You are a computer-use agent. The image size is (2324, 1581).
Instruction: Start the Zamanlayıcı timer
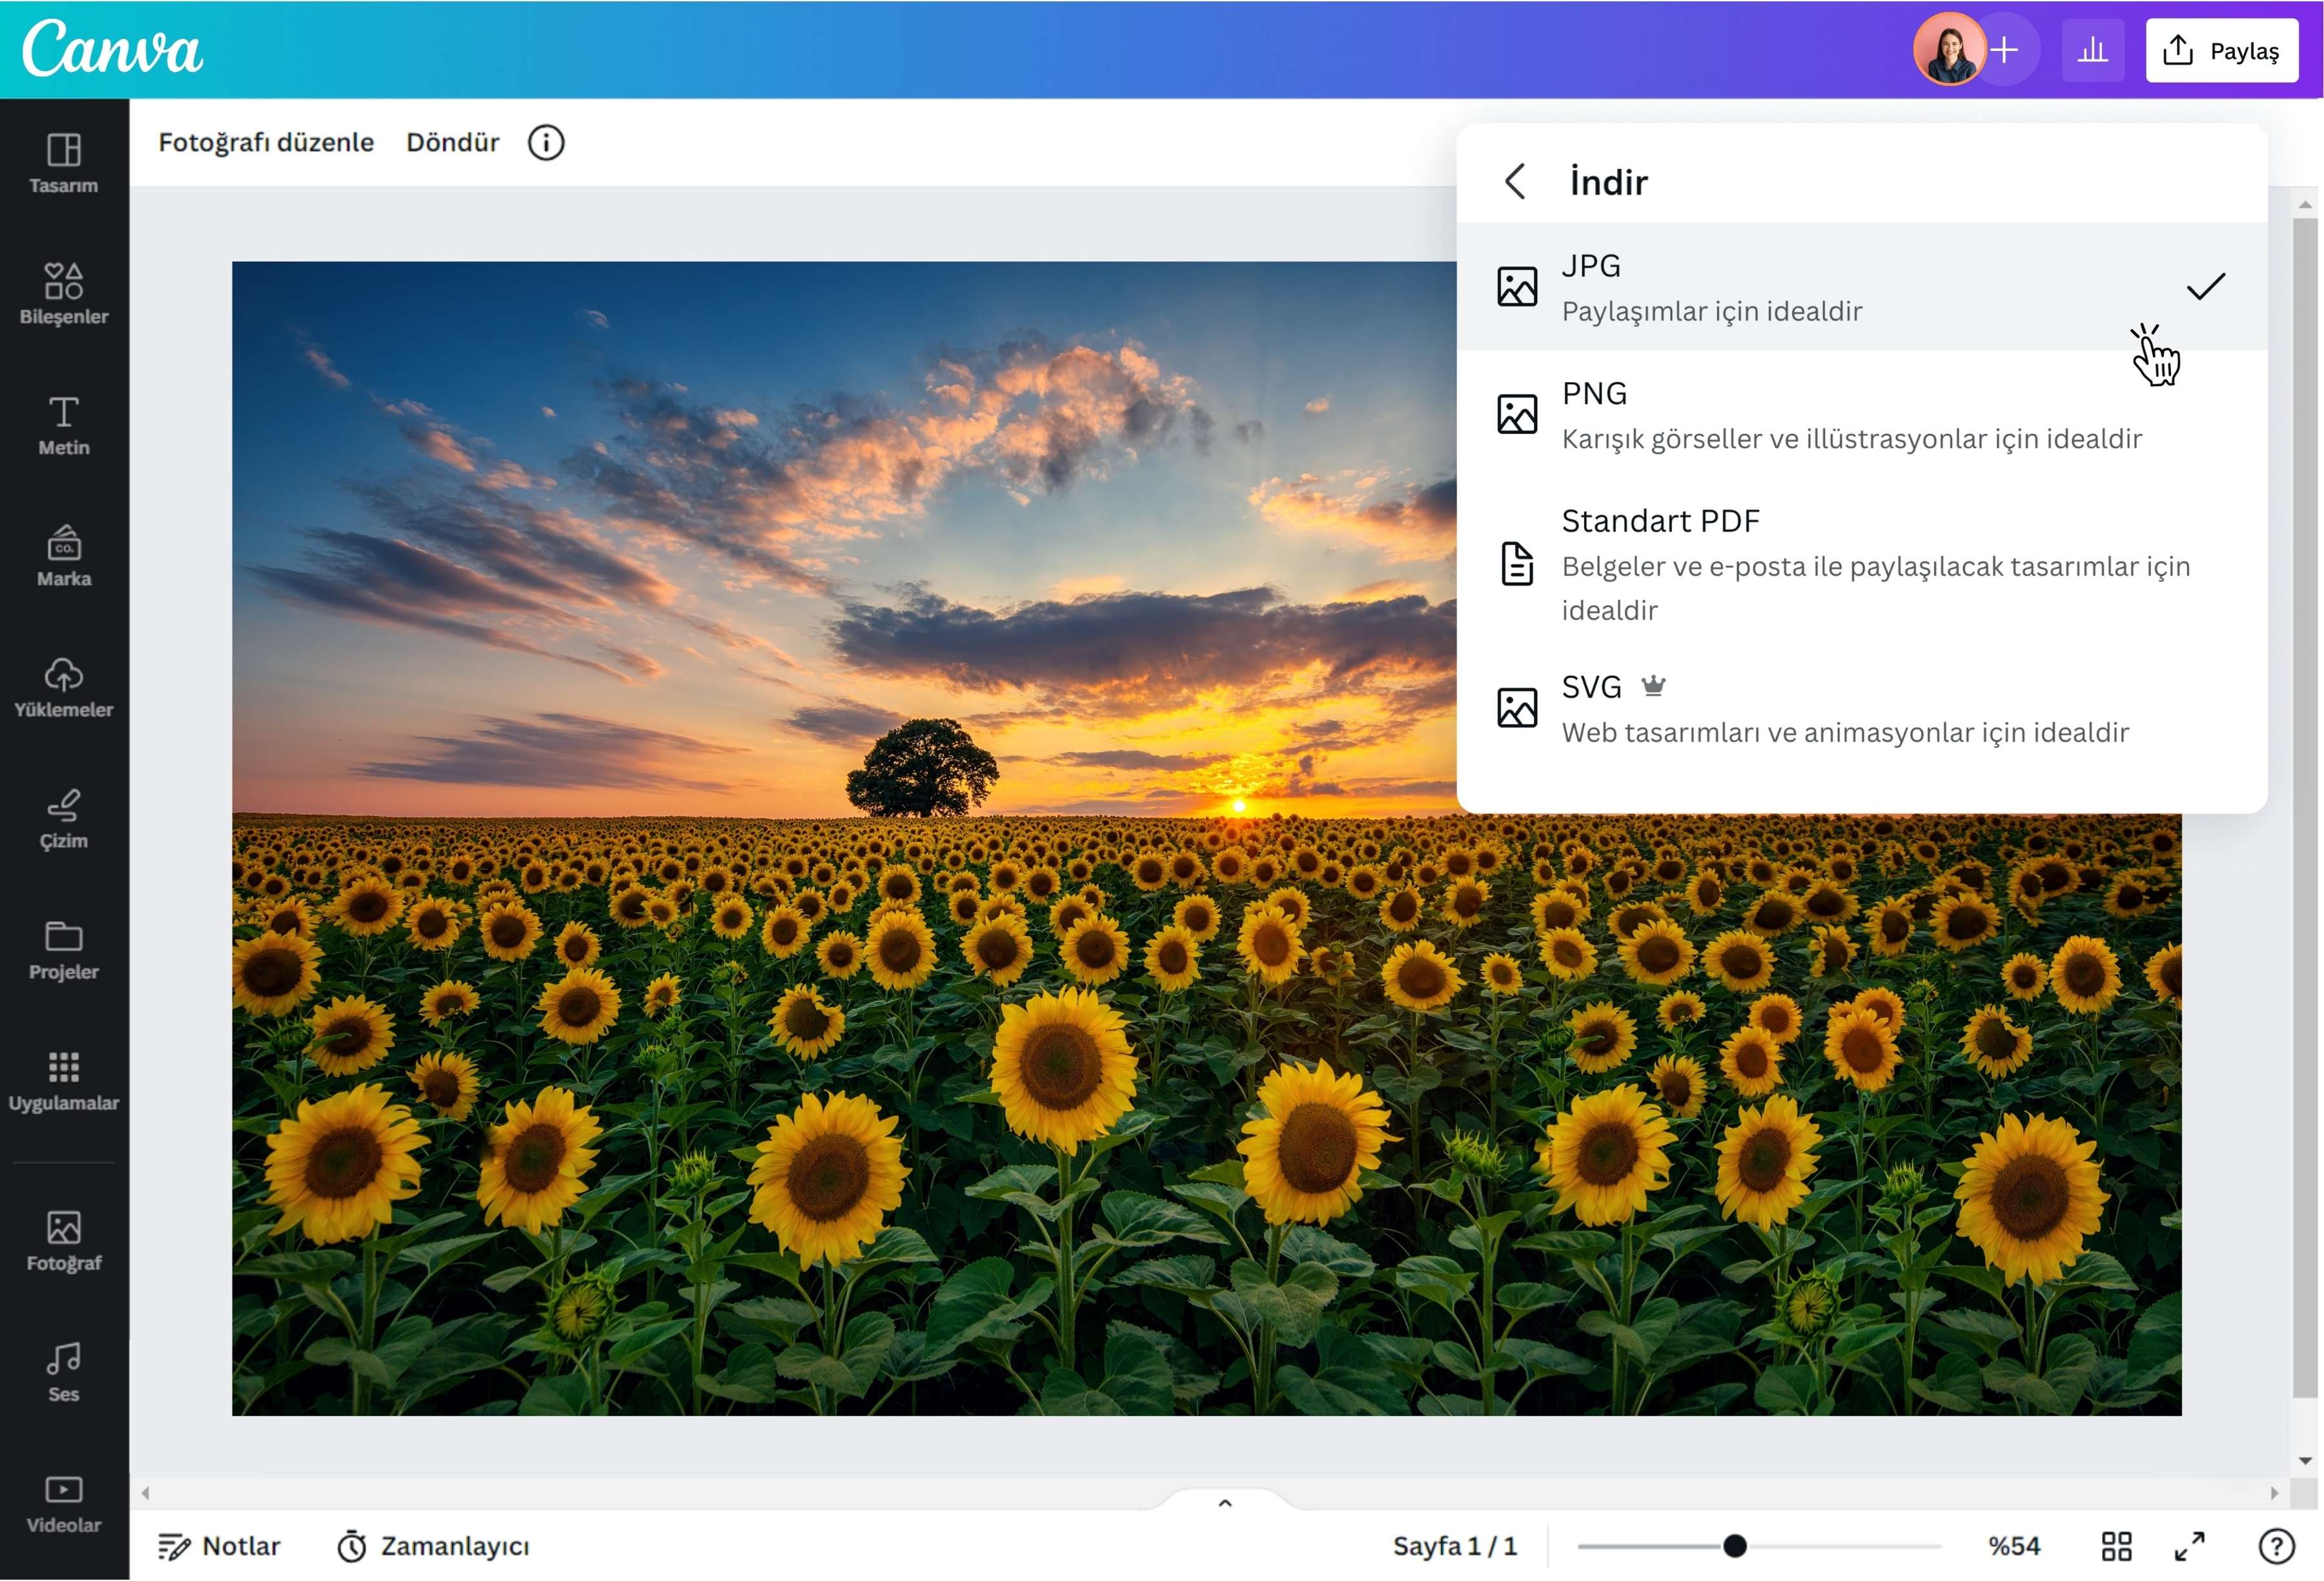[x=433, y=1546]
